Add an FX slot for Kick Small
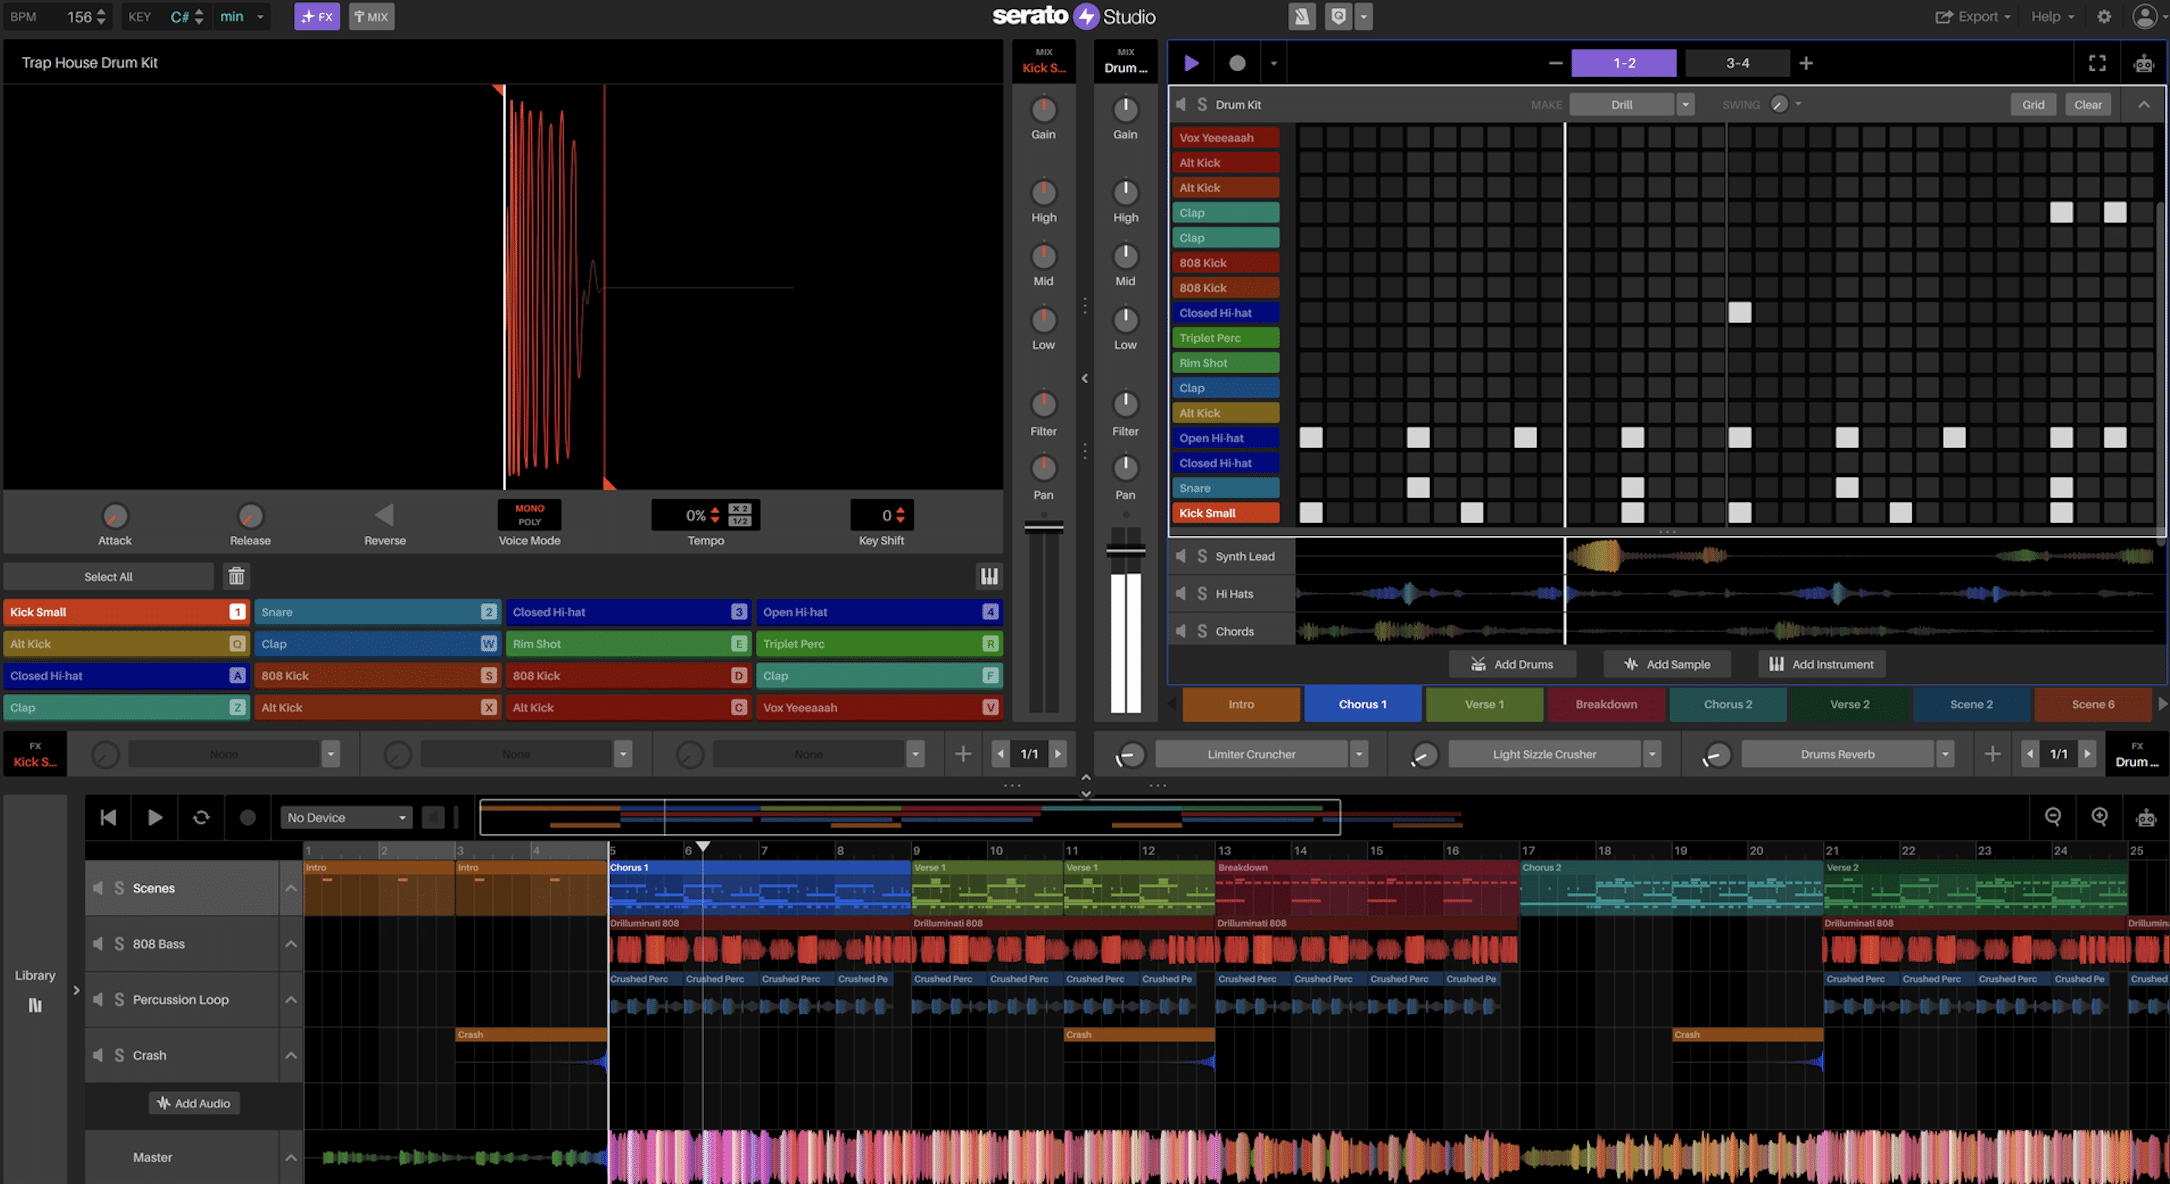Viewport: 2170px width, 1184px height. point(963,754)
